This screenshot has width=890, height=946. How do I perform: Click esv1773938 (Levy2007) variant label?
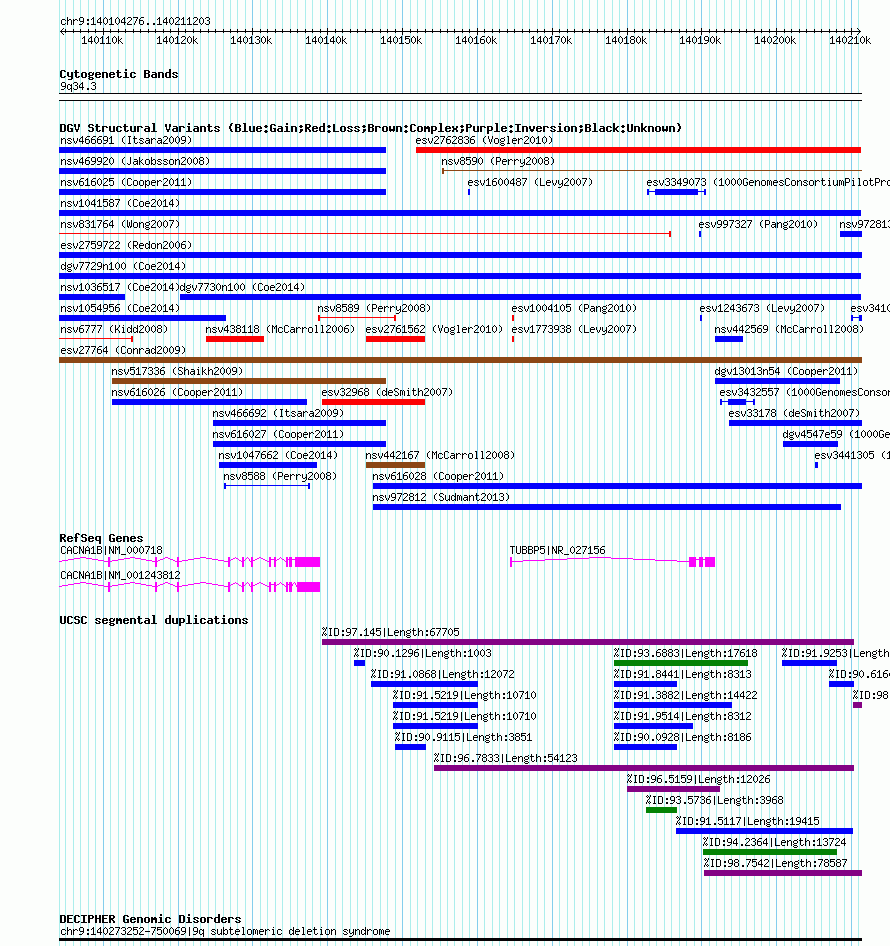pos(574,330)
